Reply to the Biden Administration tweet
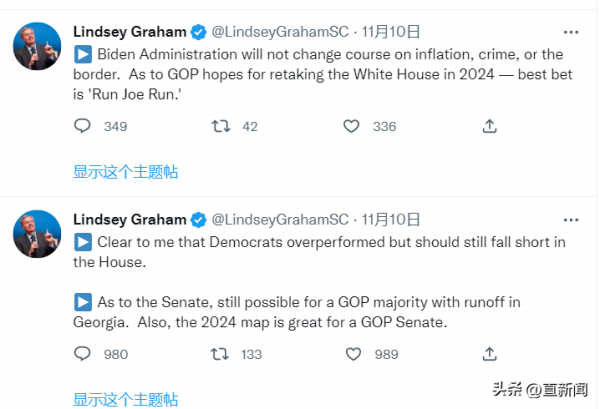 (82, 126)
